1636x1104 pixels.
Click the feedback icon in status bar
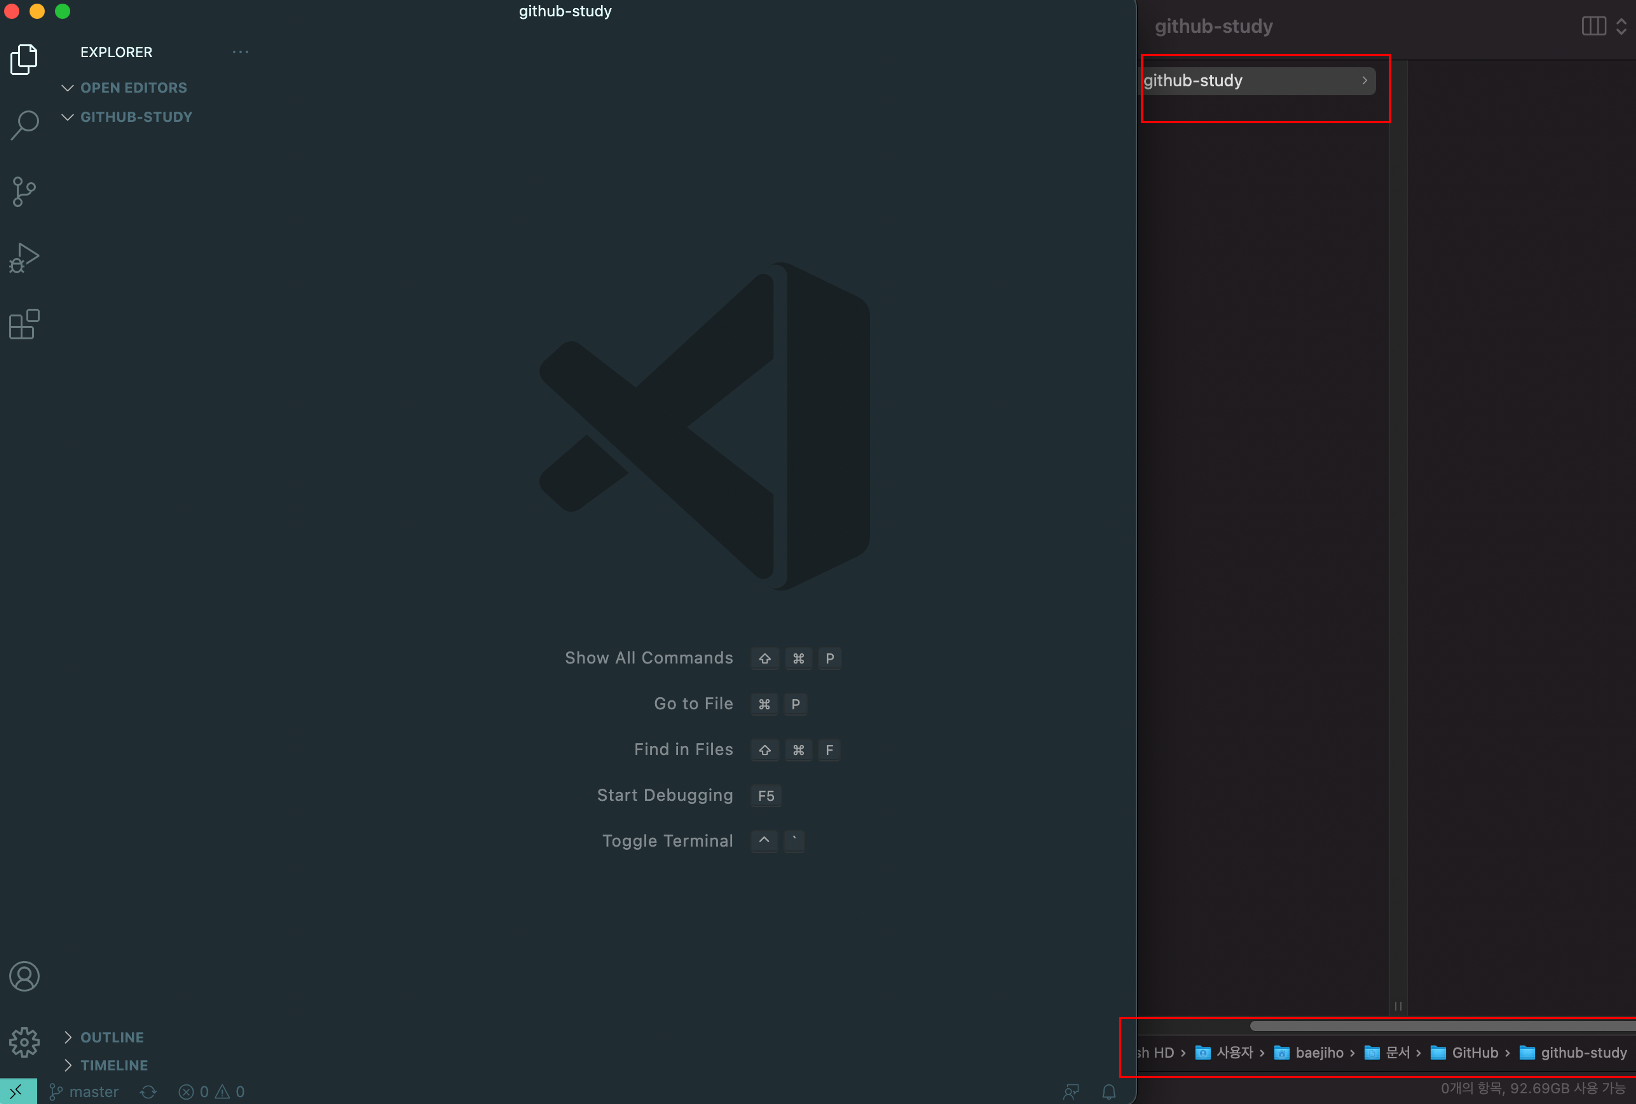[1071, 1092]
